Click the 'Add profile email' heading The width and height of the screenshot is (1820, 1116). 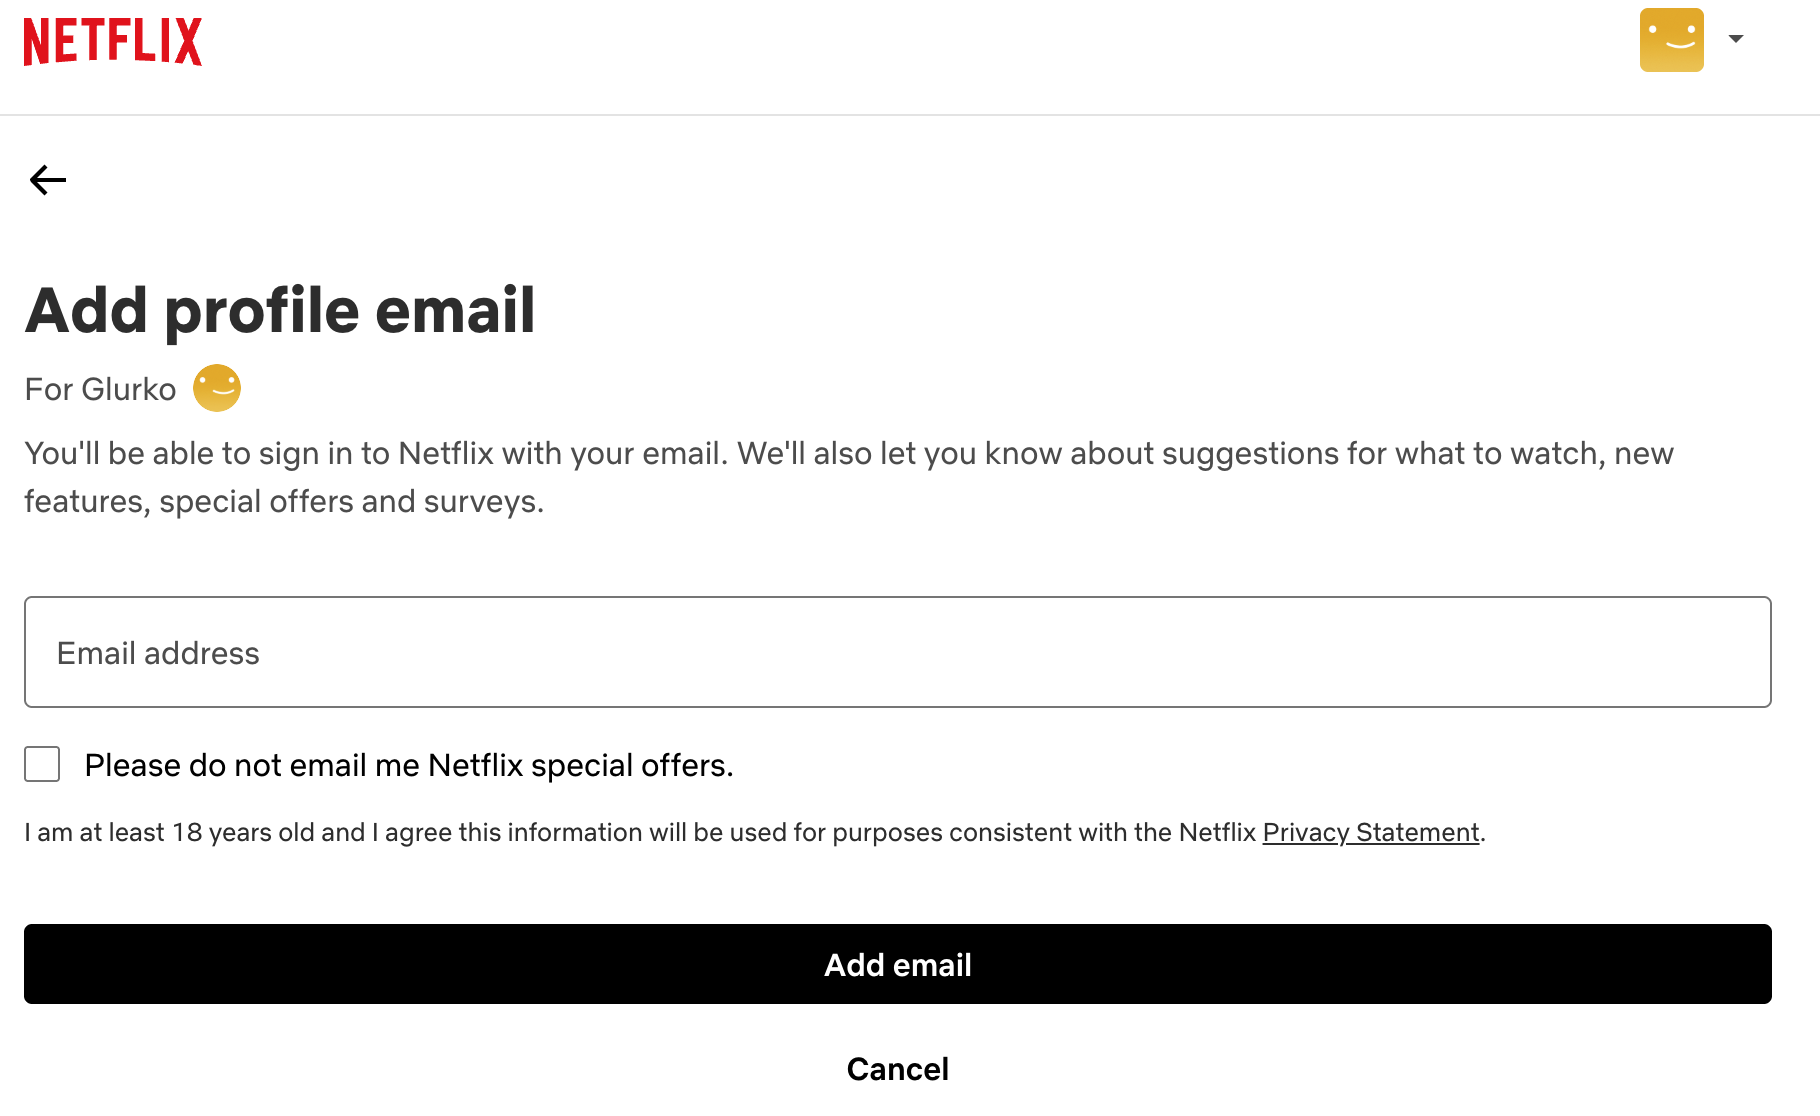pyautogui.click(x=280, y=310)
